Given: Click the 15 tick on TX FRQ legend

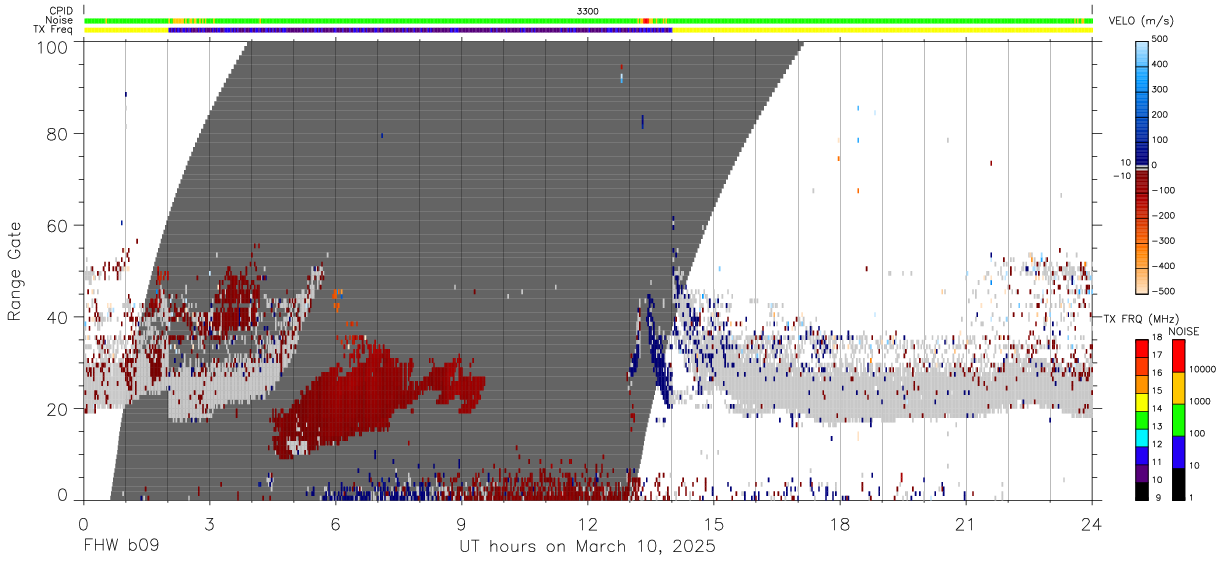Looking at the screenshot, I should point(1156,391).
